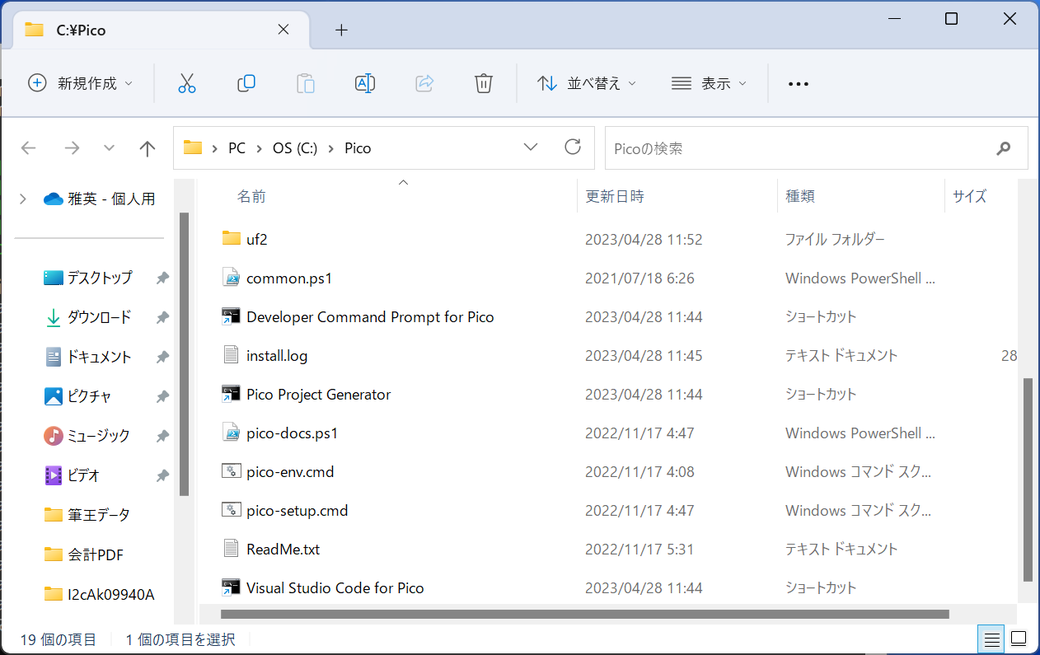Screen dimensions: 1040x655
Task: Open ダウンロード in the navigation pane
Action: click(x=99, y=318)
